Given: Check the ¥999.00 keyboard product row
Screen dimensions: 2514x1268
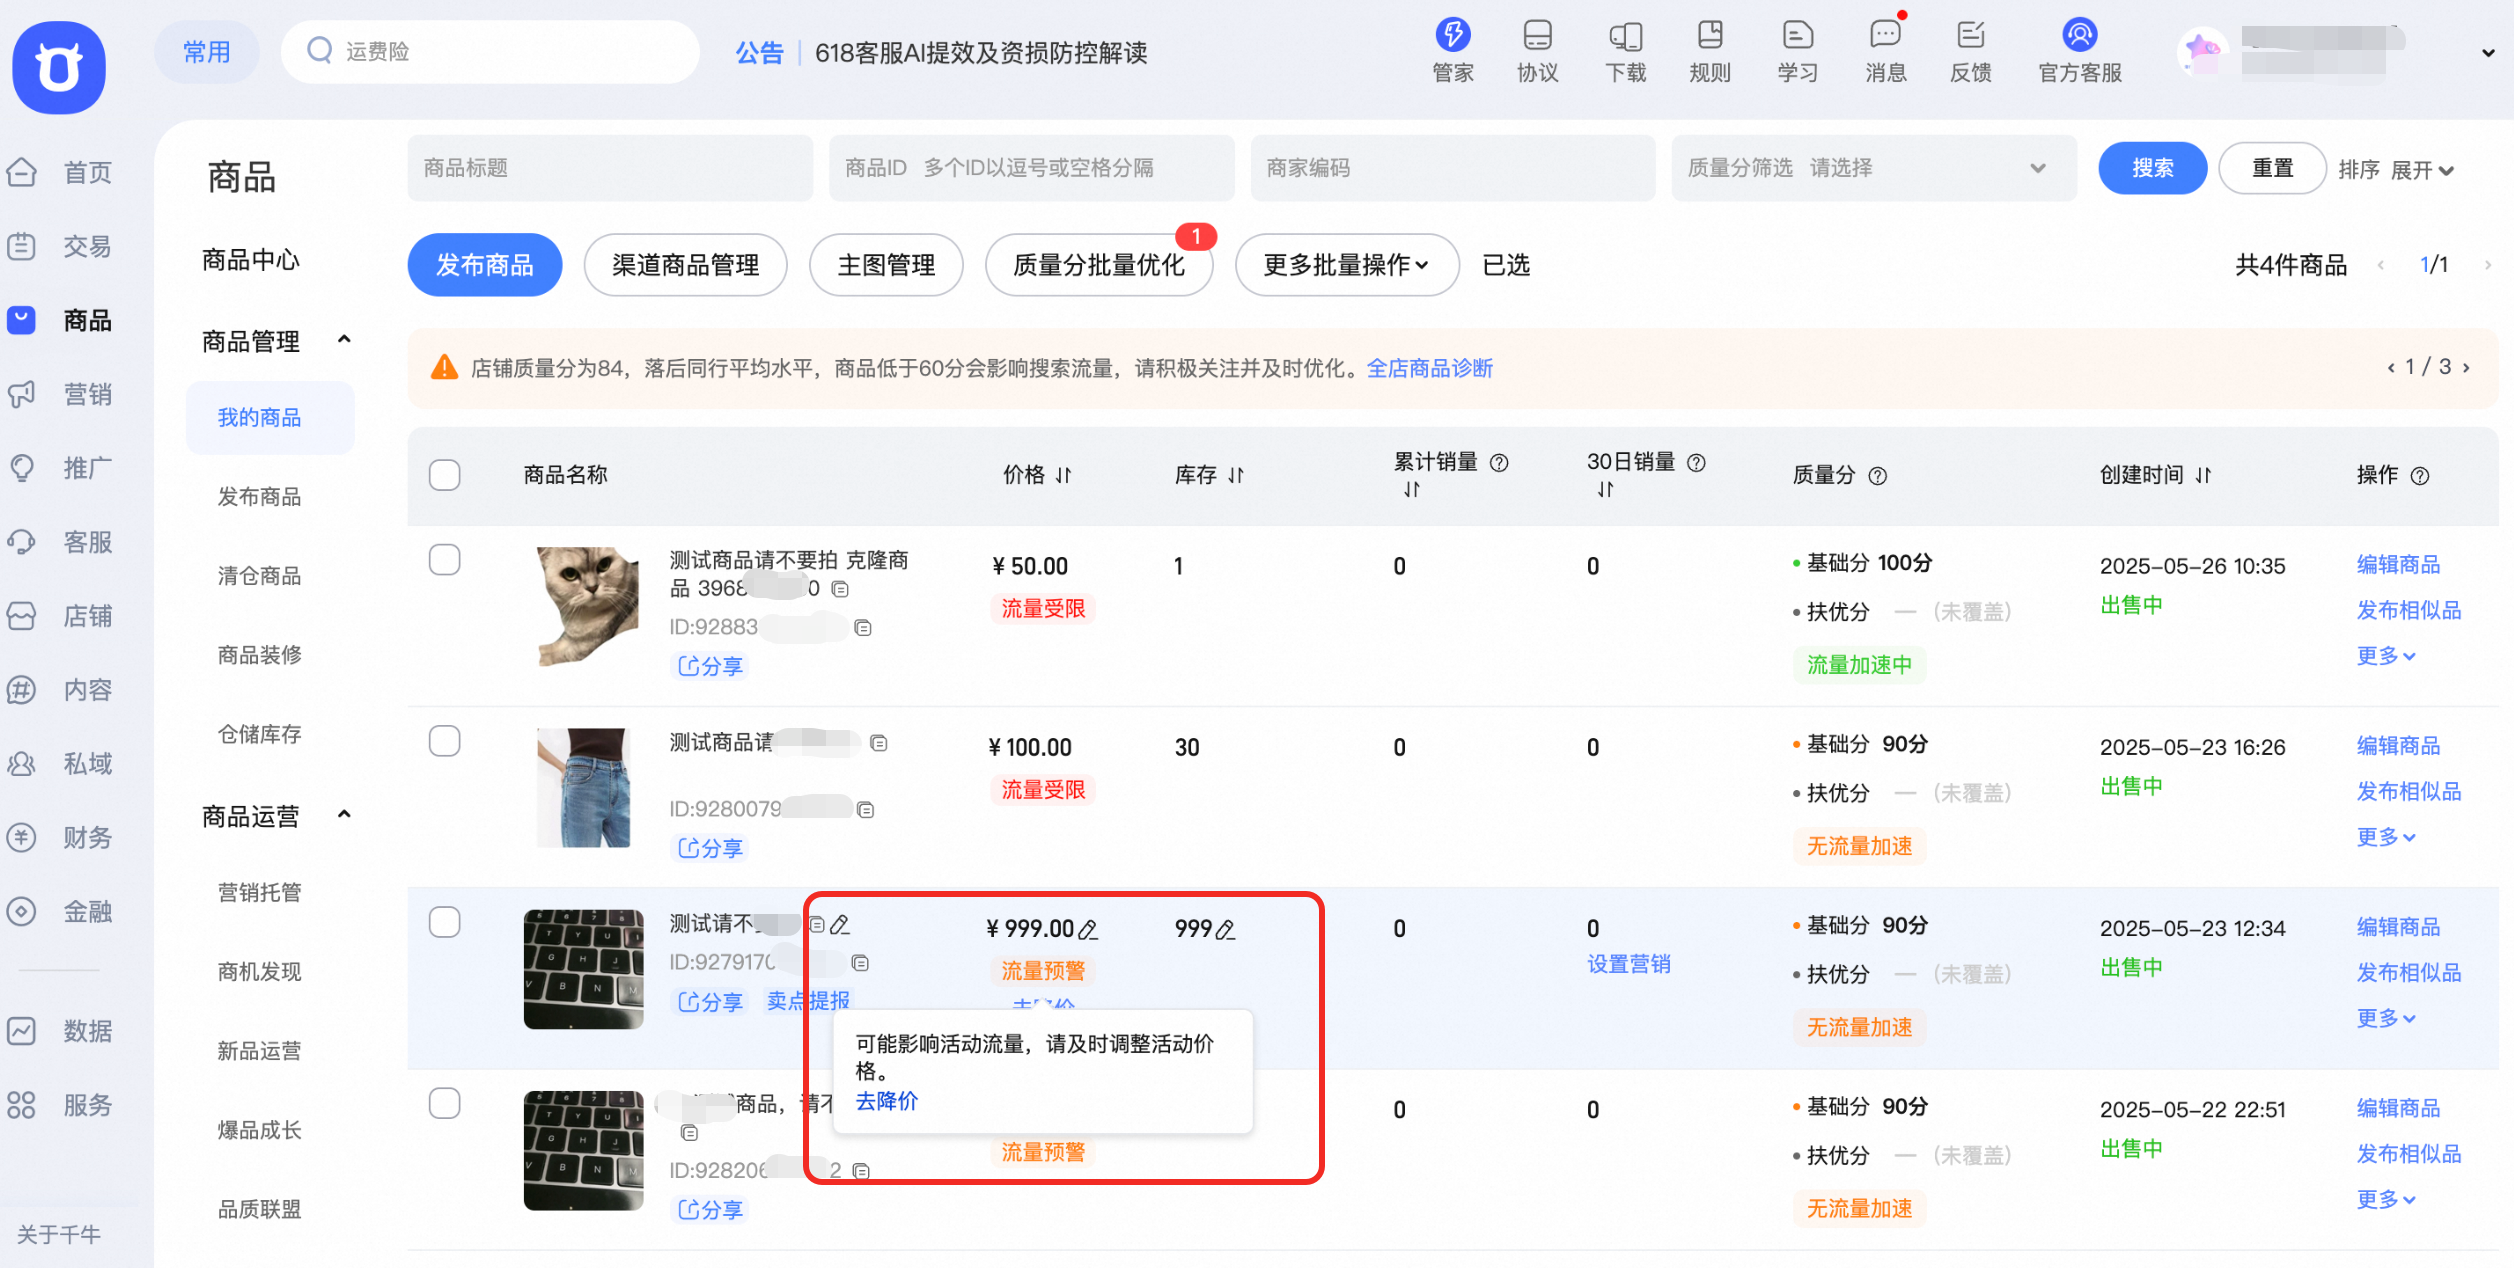Looking at the screenshot, I should (x=445, y=922).
